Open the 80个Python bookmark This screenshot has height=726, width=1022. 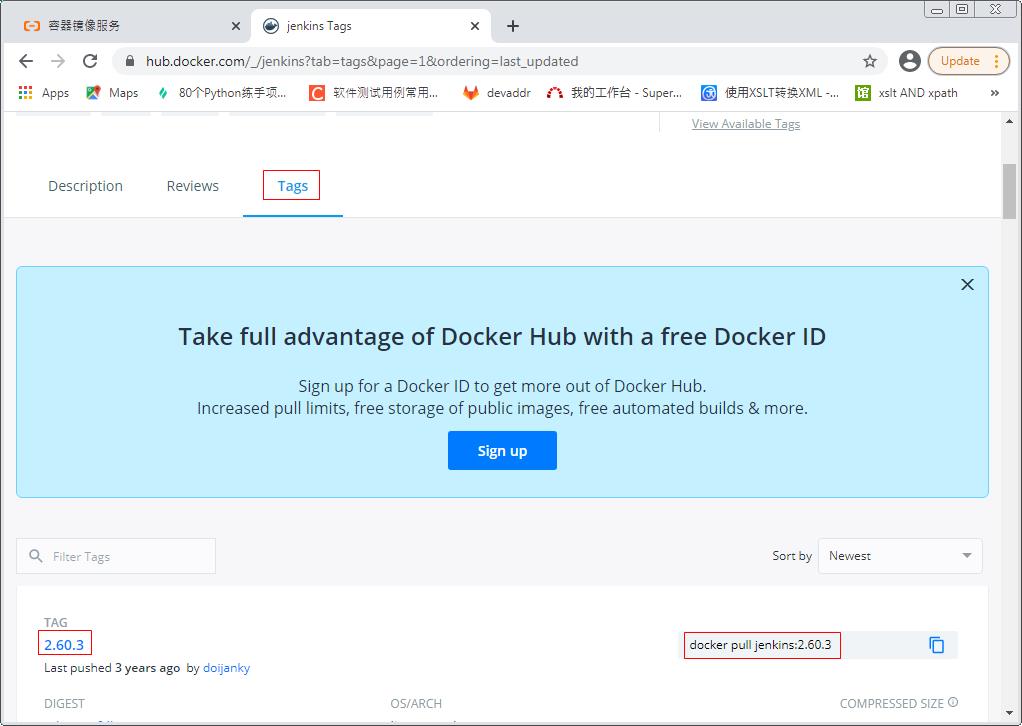coord(222,93)
